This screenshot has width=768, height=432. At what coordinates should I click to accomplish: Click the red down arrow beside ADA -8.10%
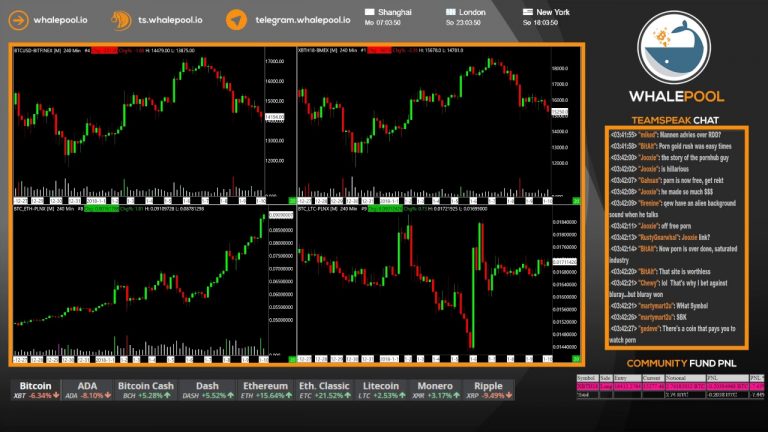[108, 395]
